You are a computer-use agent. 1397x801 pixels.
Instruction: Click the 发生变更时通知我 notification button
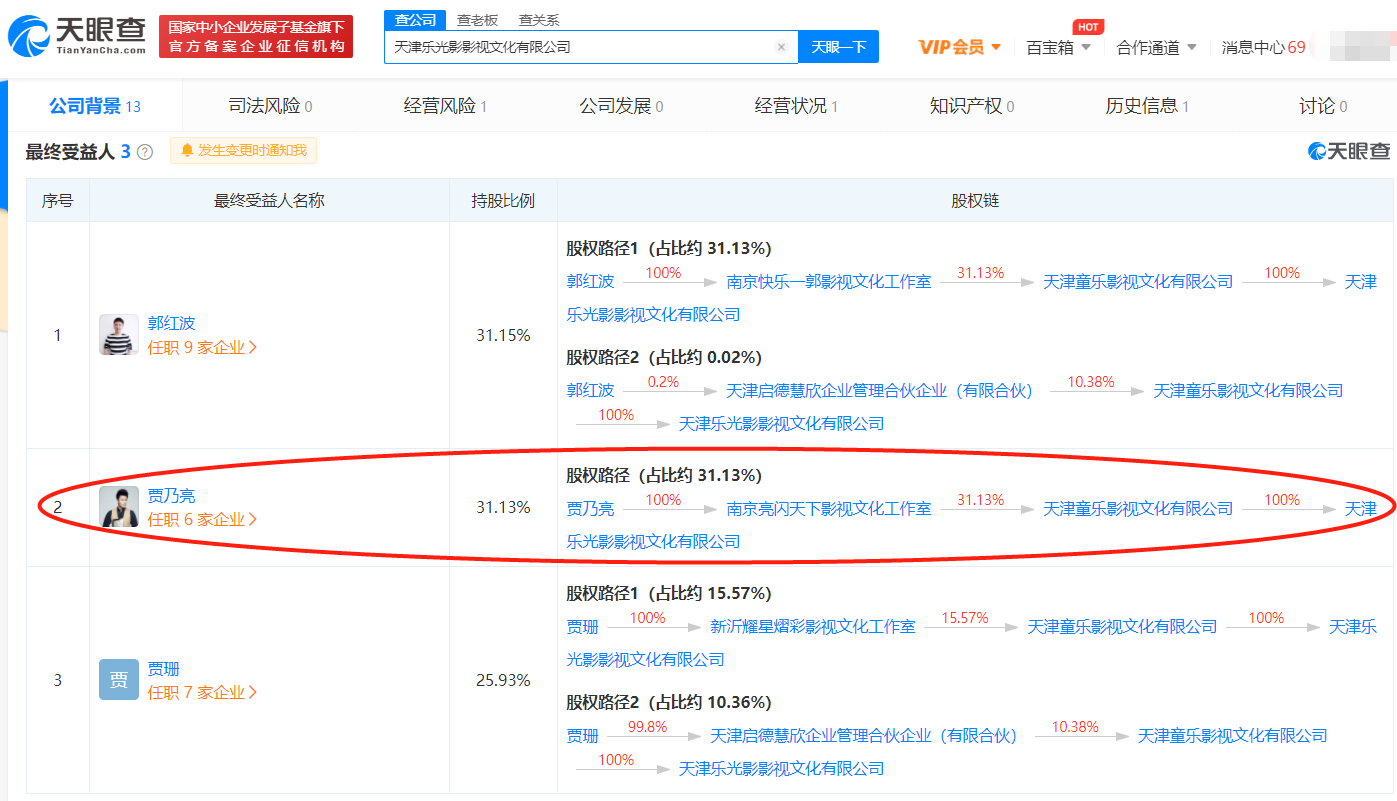pos(243,151)
